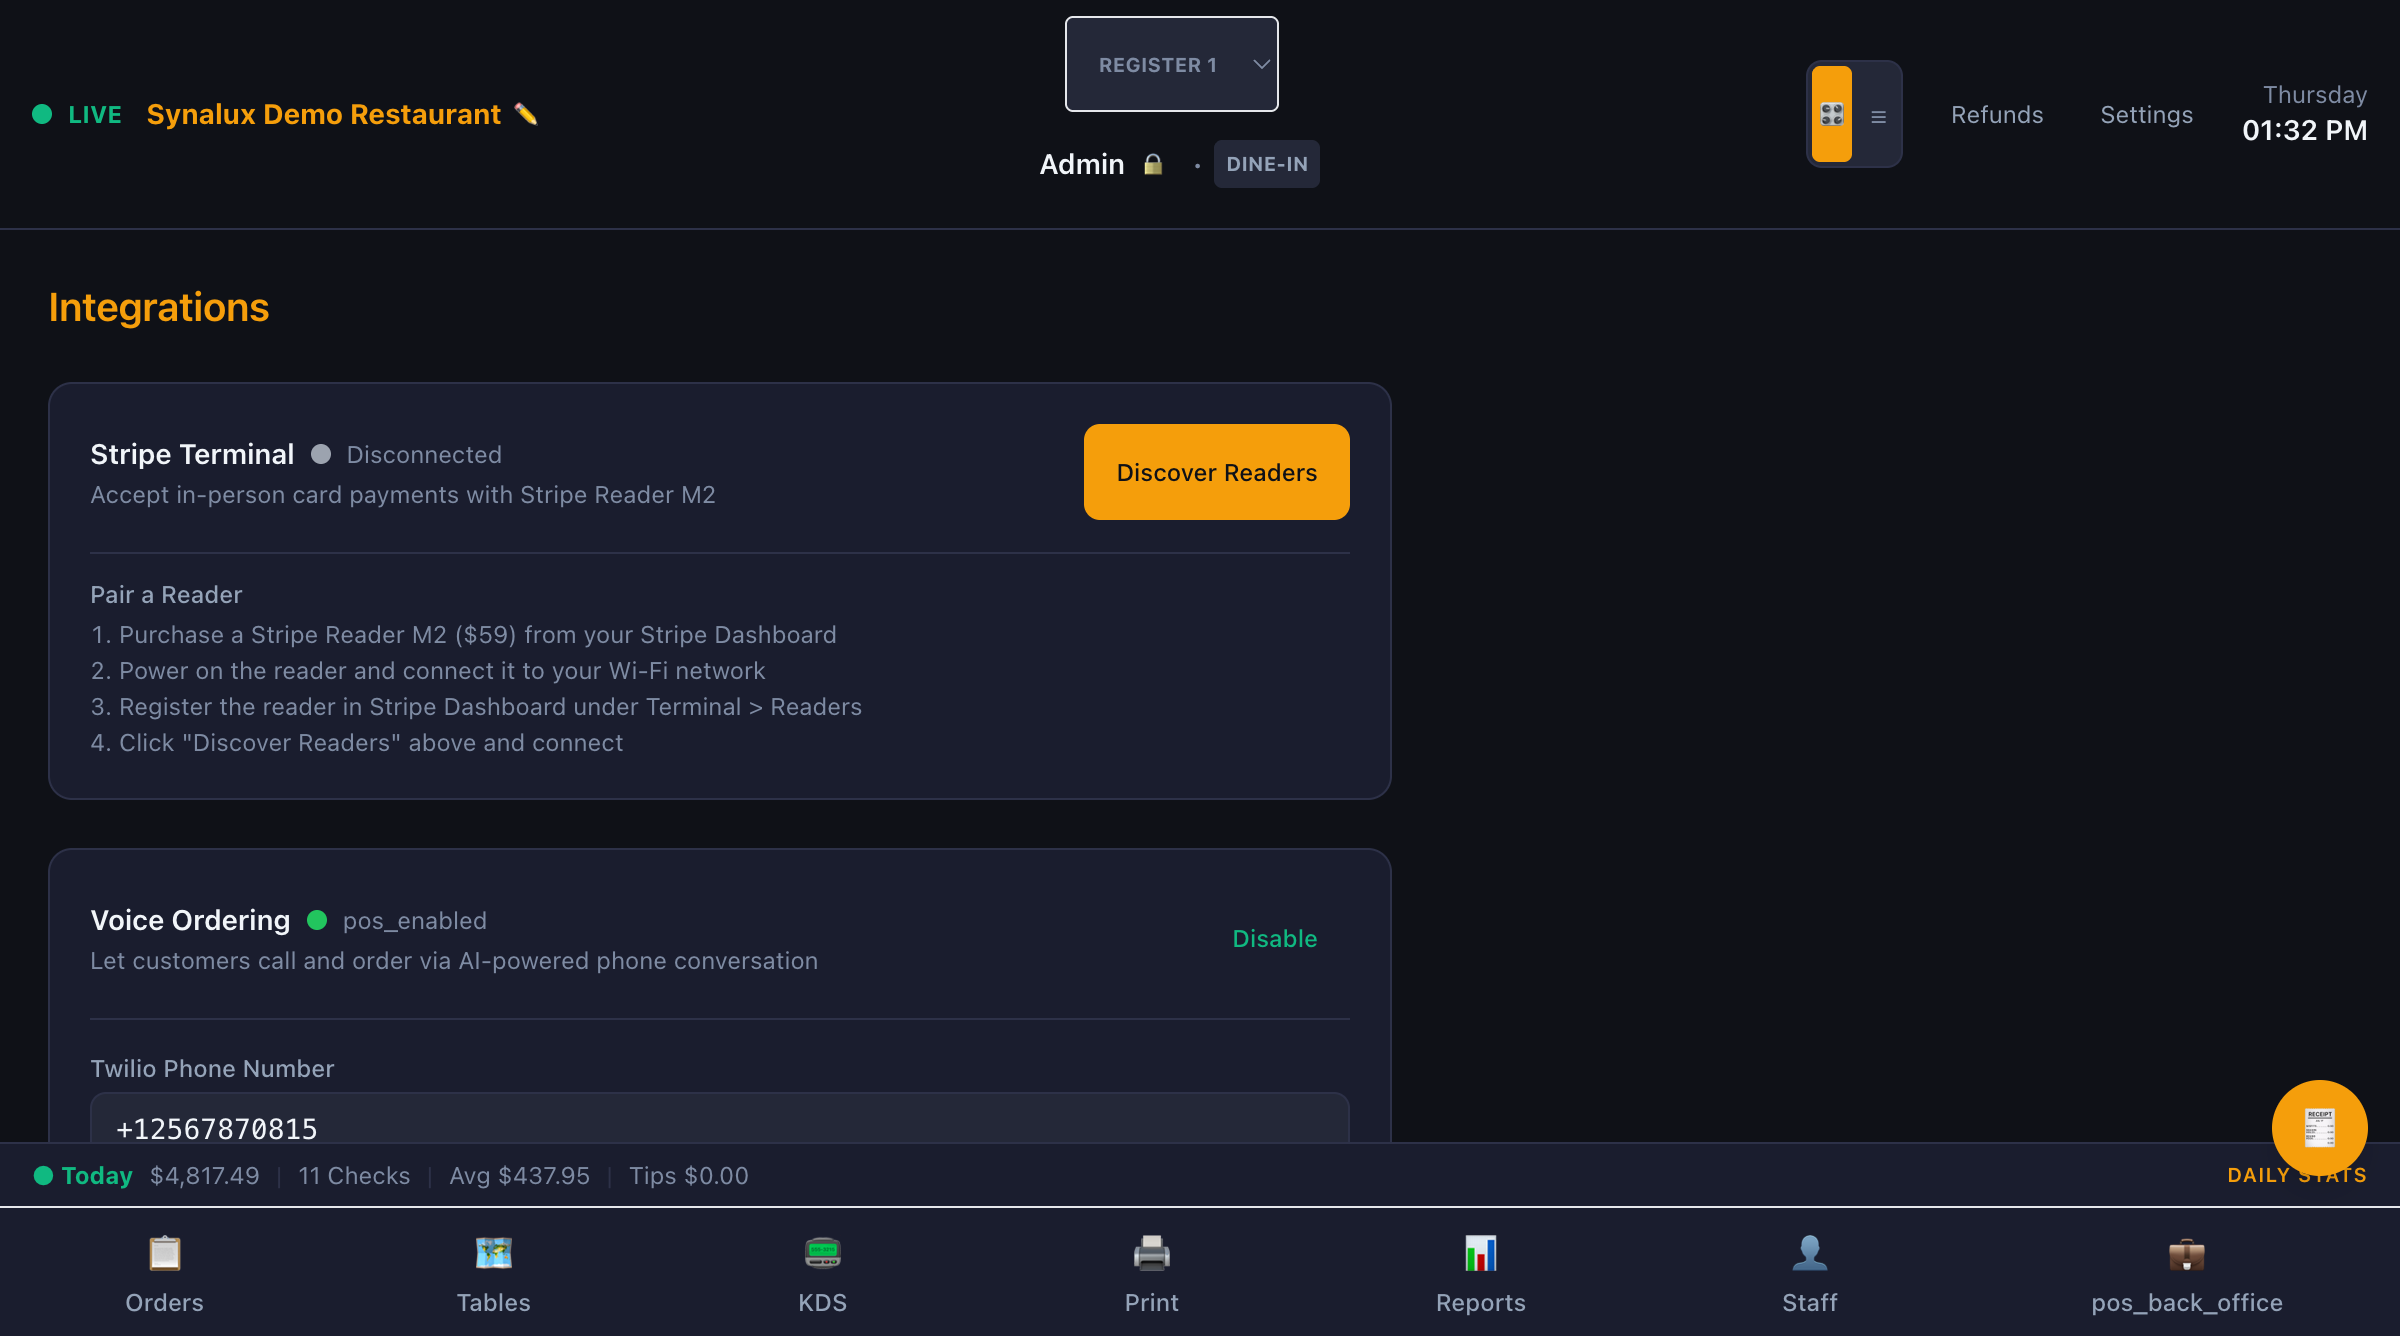
Task: Open Settings in the header
Action: 2147,115
